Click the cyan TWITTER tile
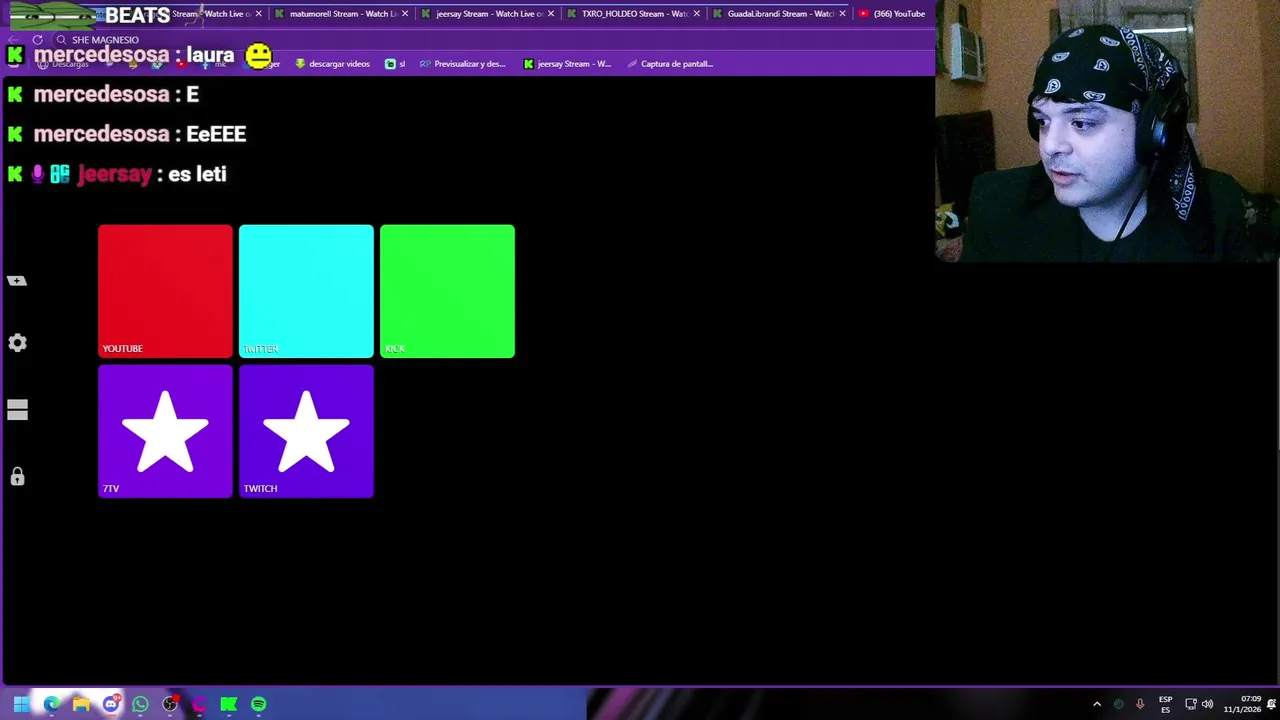The image size is (1280, 720). (x=306, y=291)
